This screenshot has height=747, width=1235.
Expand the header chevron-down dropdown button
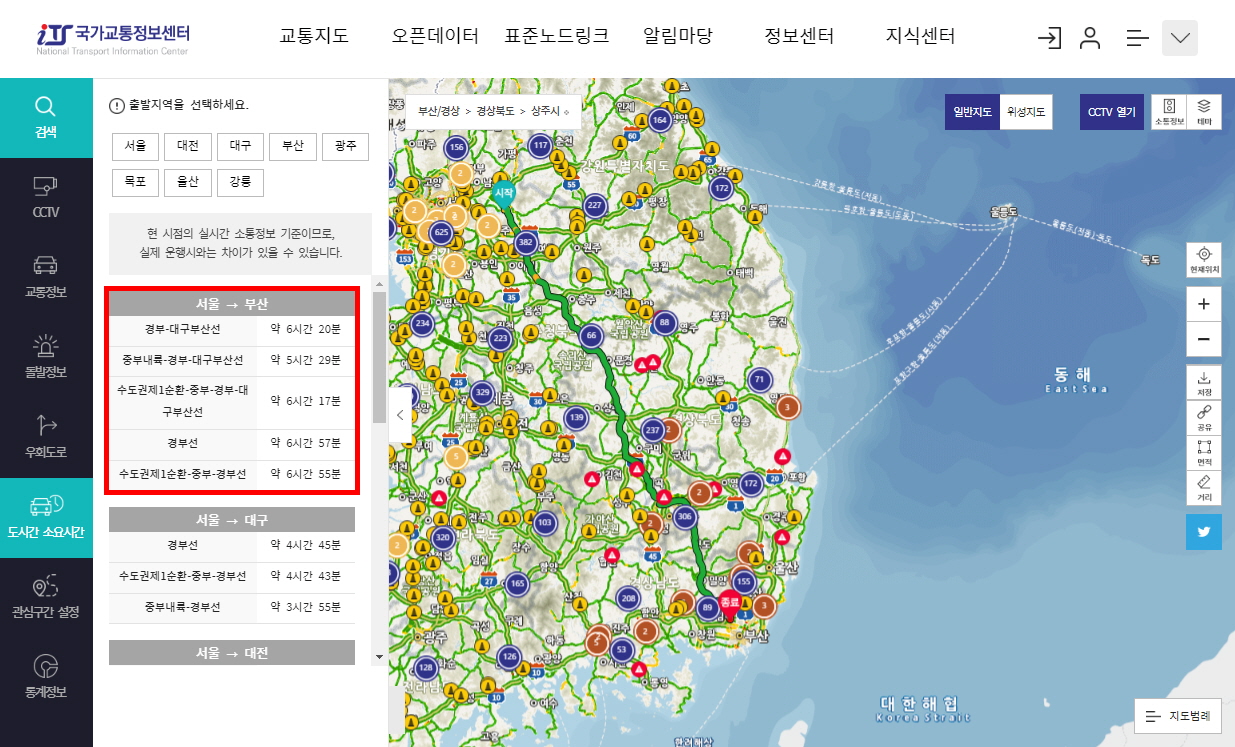click(1180, 38)
